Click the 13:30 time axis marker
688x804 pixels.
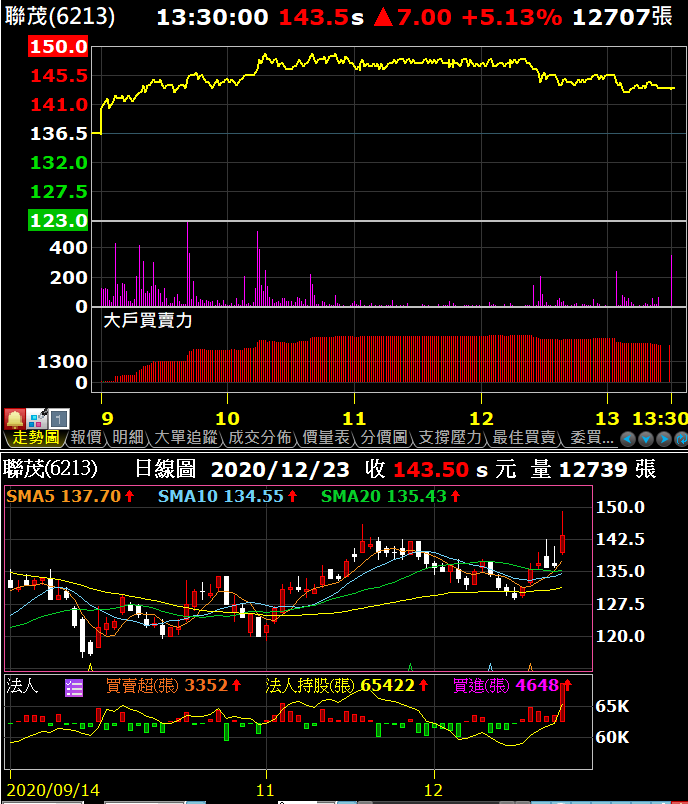(x=660, y=418)
